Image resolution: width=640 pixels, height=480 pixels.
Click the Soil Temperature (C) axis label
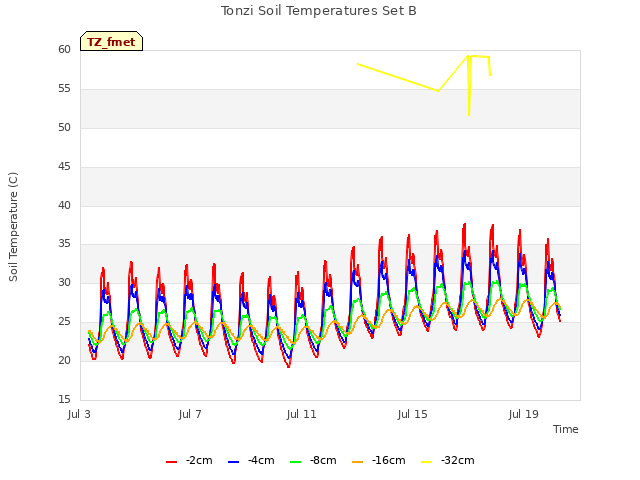[13, 227]
